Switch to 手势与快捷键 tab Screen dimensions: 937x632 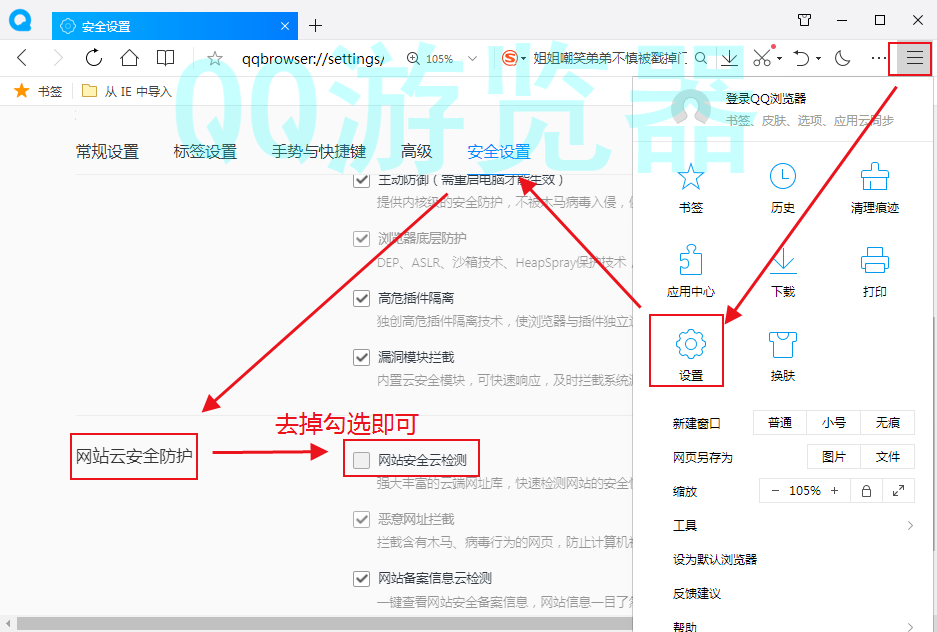click(x=319, y=152)
